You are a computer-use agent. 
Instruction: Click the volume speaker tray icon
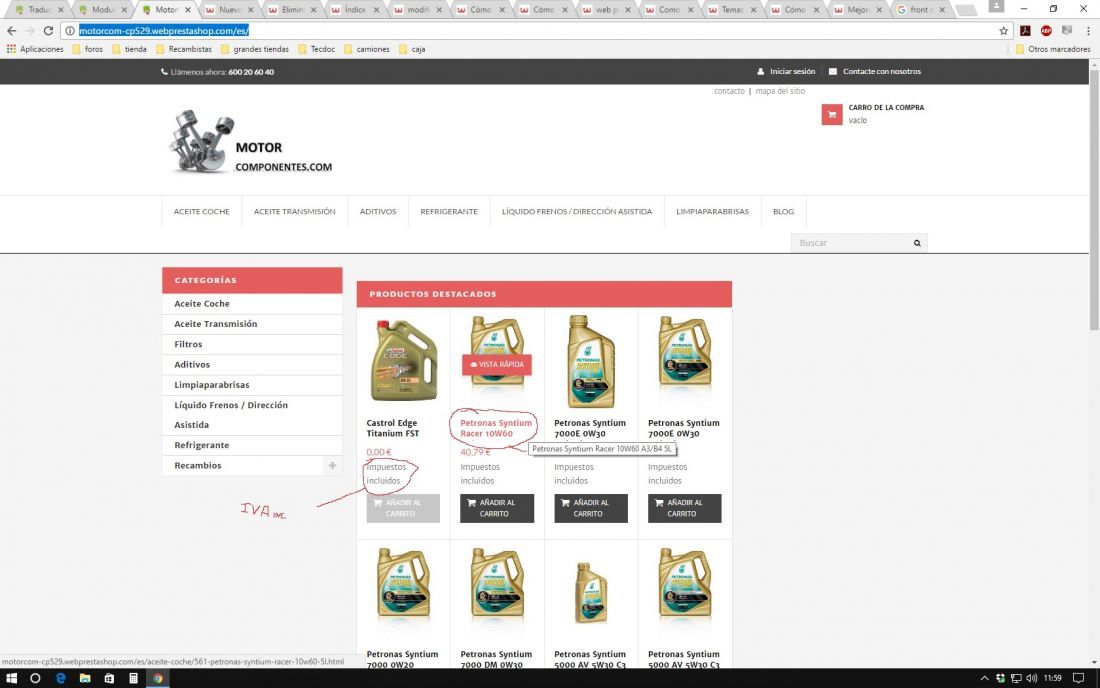(1031, 678)
